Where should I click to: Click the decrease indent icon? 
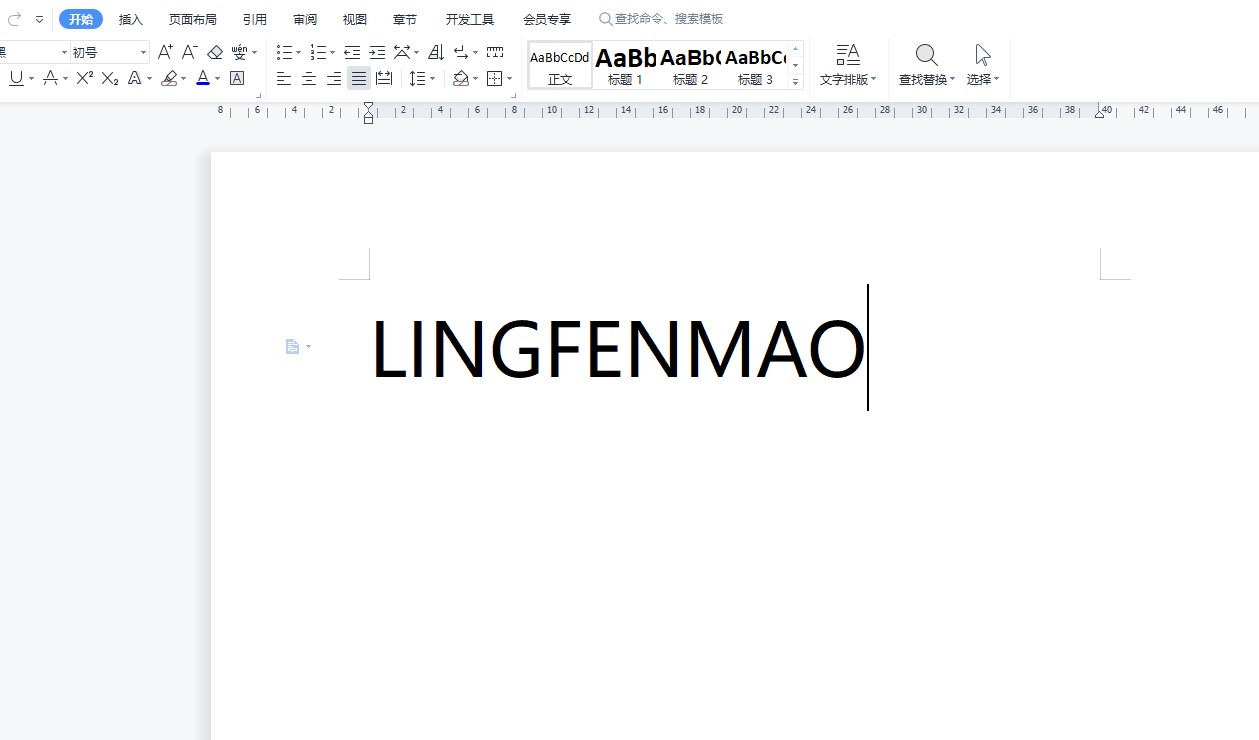(352, 52)
